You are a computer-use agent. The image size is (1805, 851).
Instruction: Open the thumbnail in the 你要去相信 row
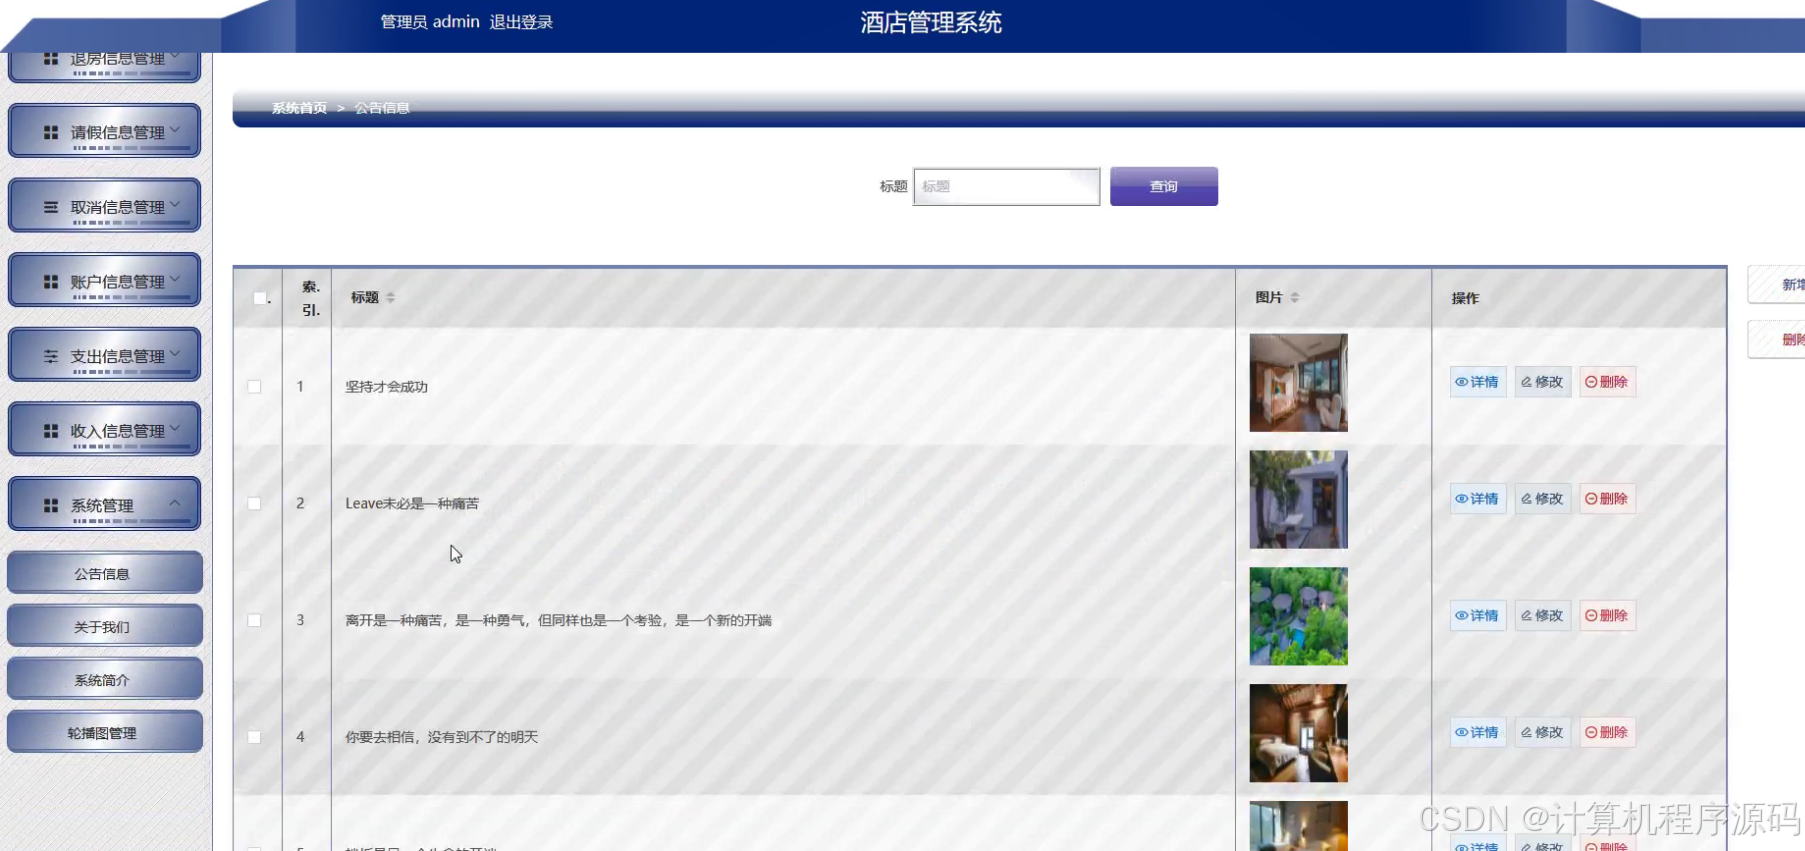(1298, 733)
